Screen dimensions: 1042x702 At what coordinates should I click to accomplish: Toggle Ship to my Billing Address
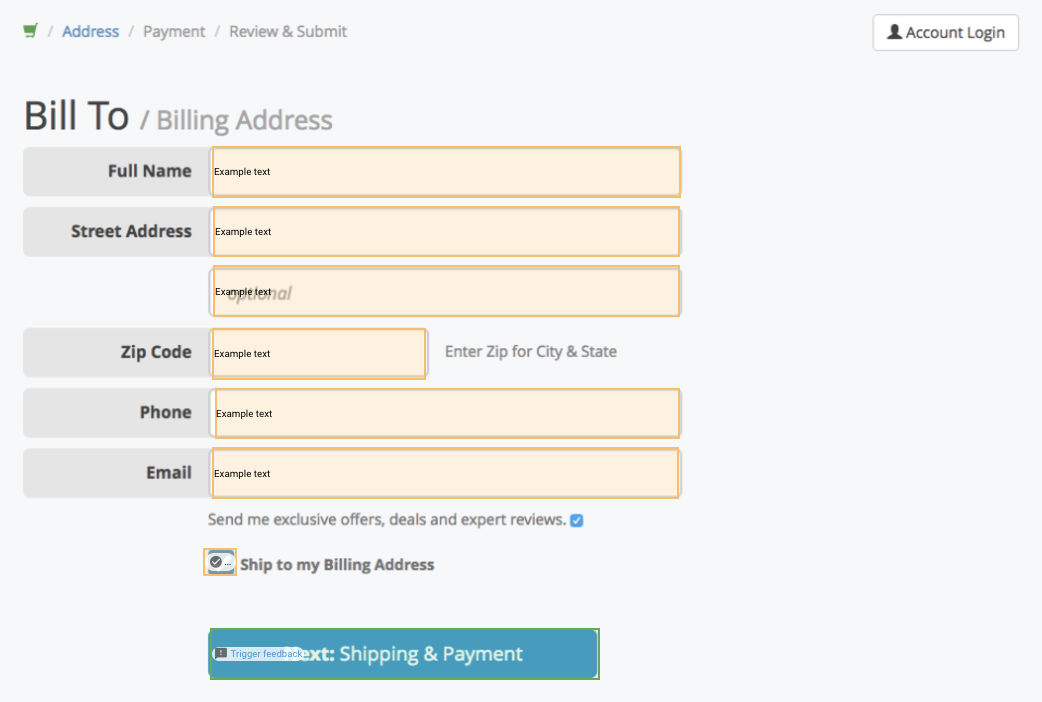pos(220,562)
